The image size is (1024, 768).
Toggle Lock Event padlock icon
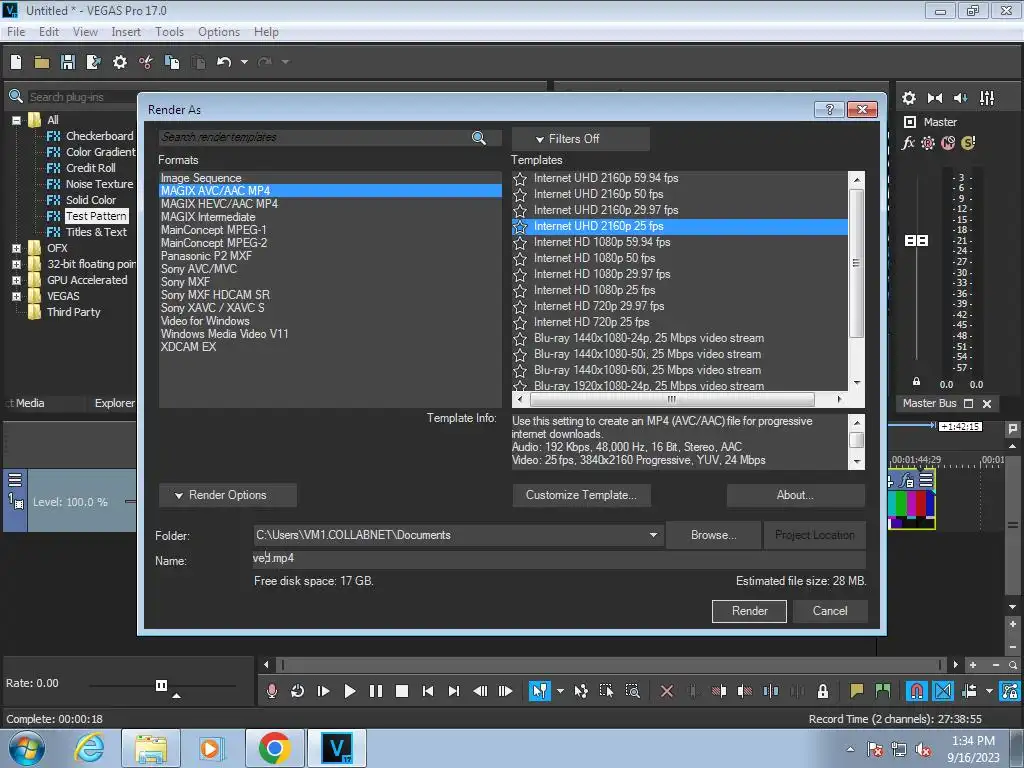823,691
